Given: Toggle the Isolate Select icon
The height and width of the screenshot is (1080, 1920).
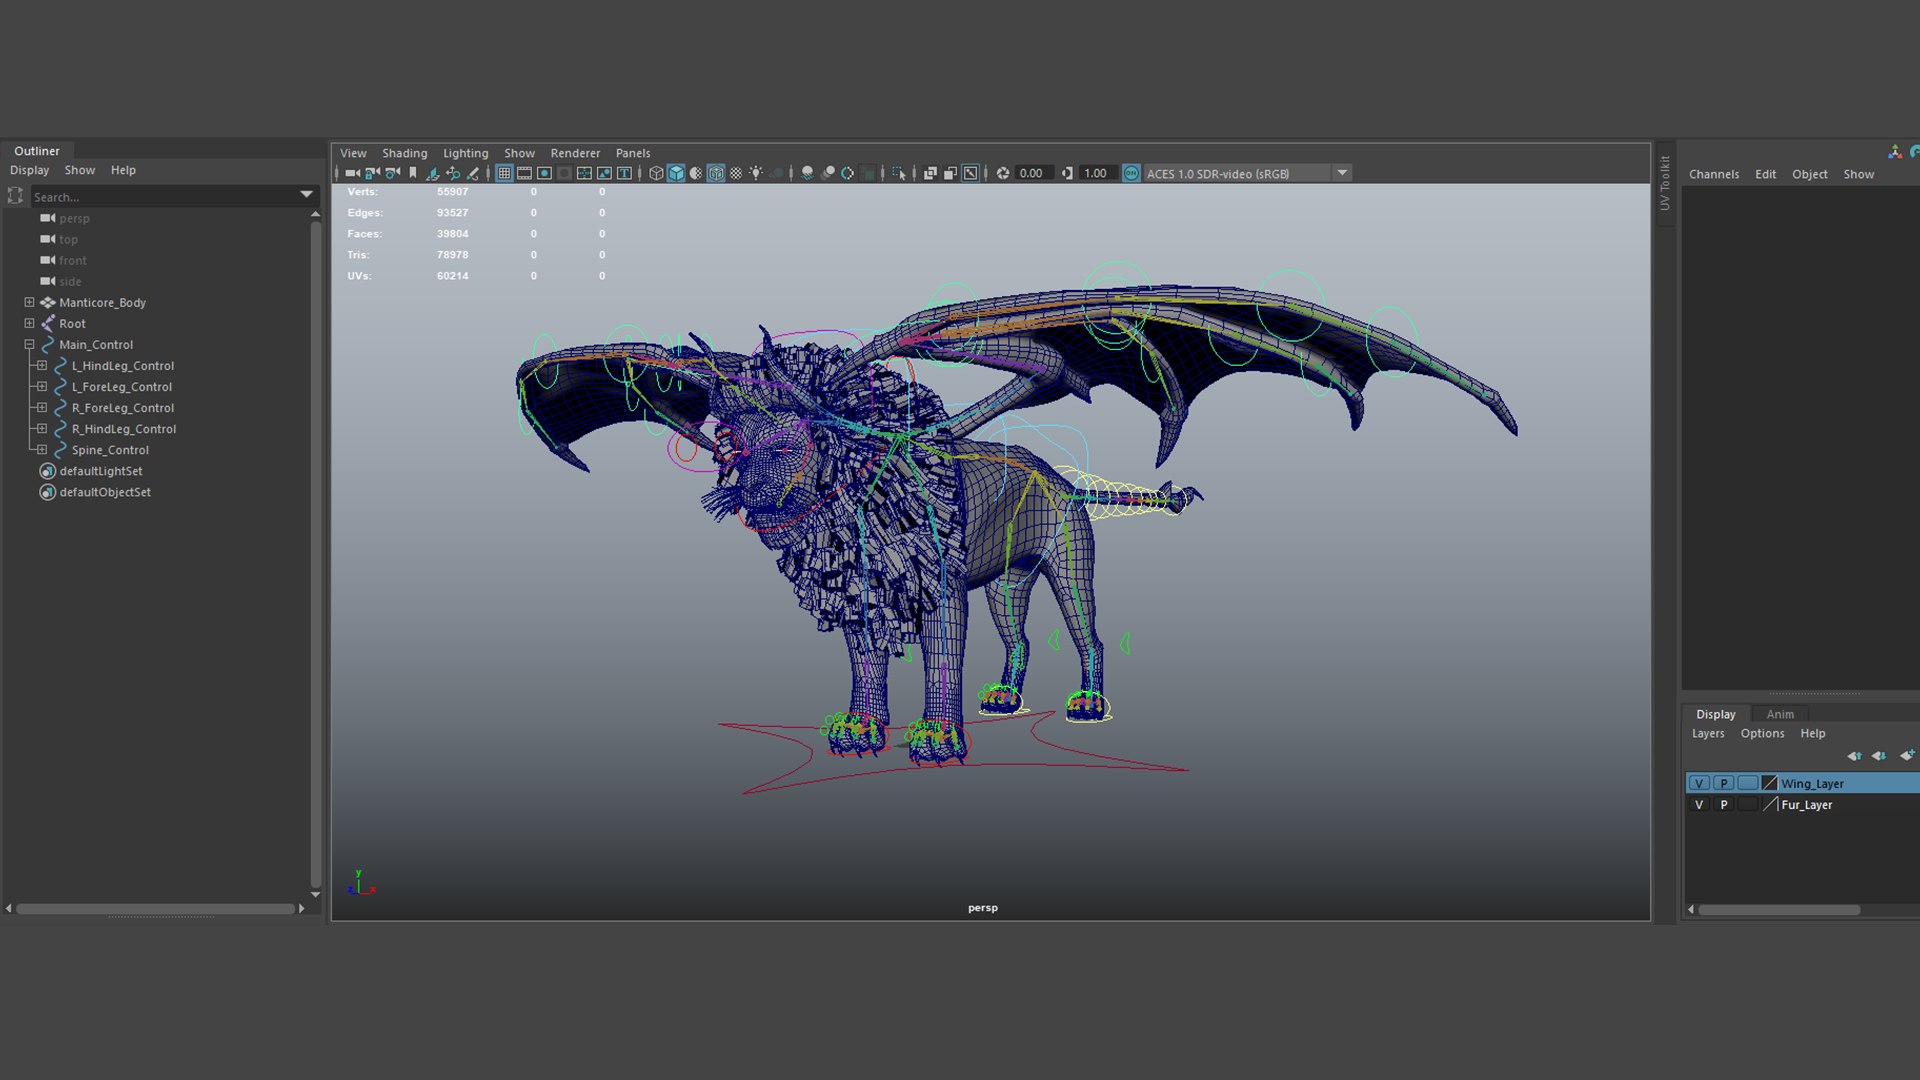Looking at the screenshot, I should pyautogui.click(x=898, y=173).
